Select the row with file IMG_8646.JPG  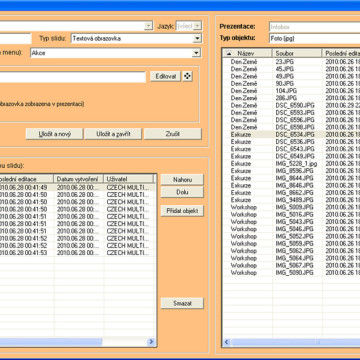(292, 185)
